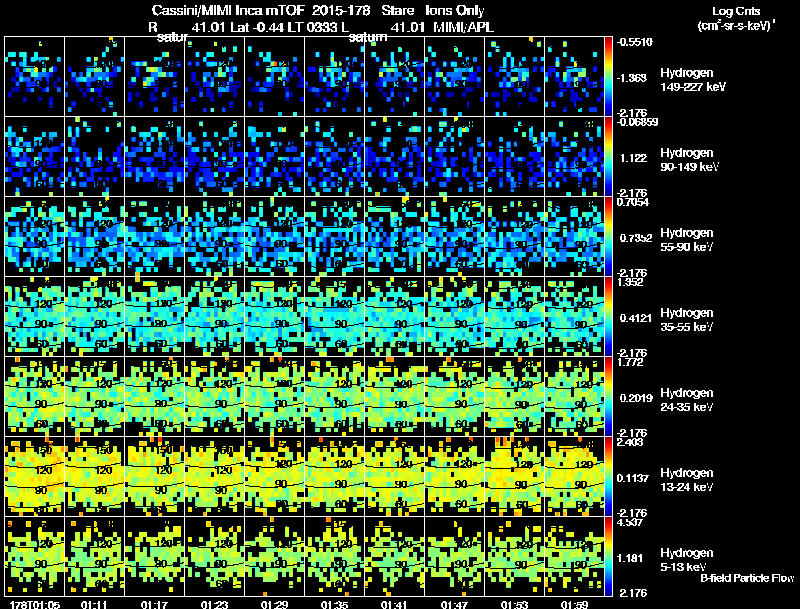The image size is (800, 609).
Task: Click the color bar for Hydrogen 149-227 keV
Action: [608, 77]
